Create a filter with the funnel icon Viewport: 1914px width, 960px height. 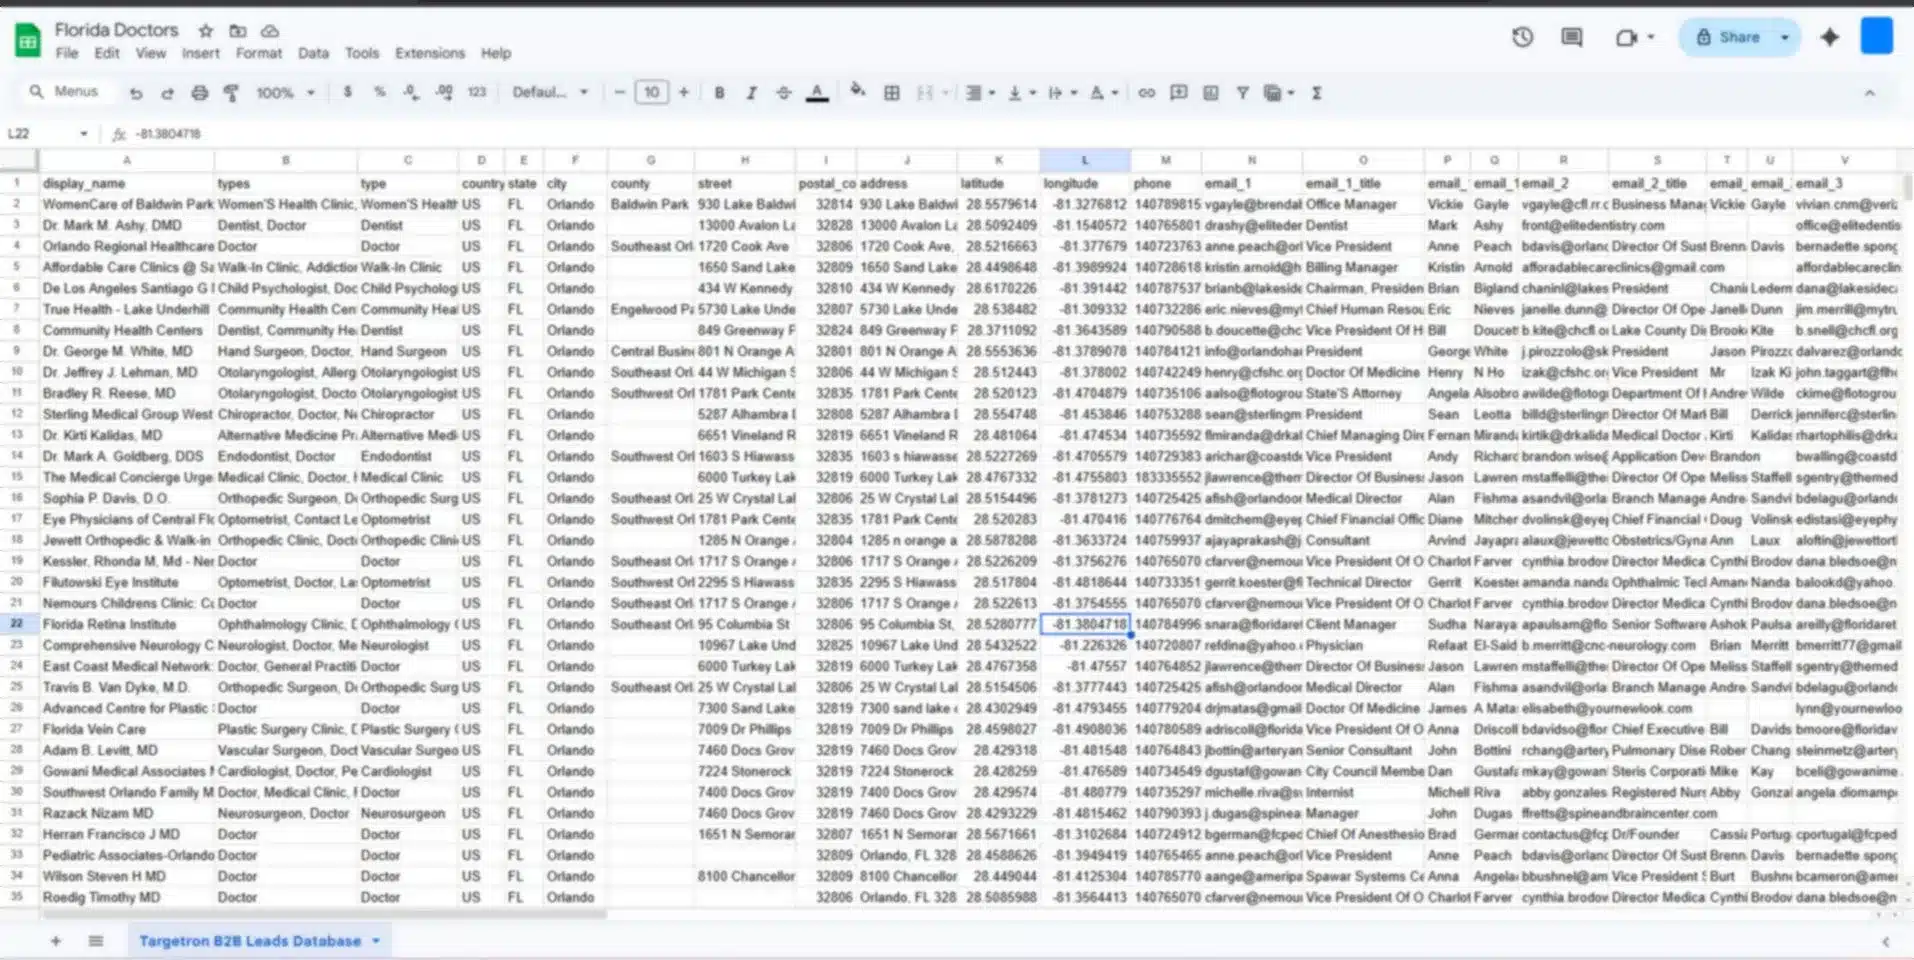(1242, 93)
